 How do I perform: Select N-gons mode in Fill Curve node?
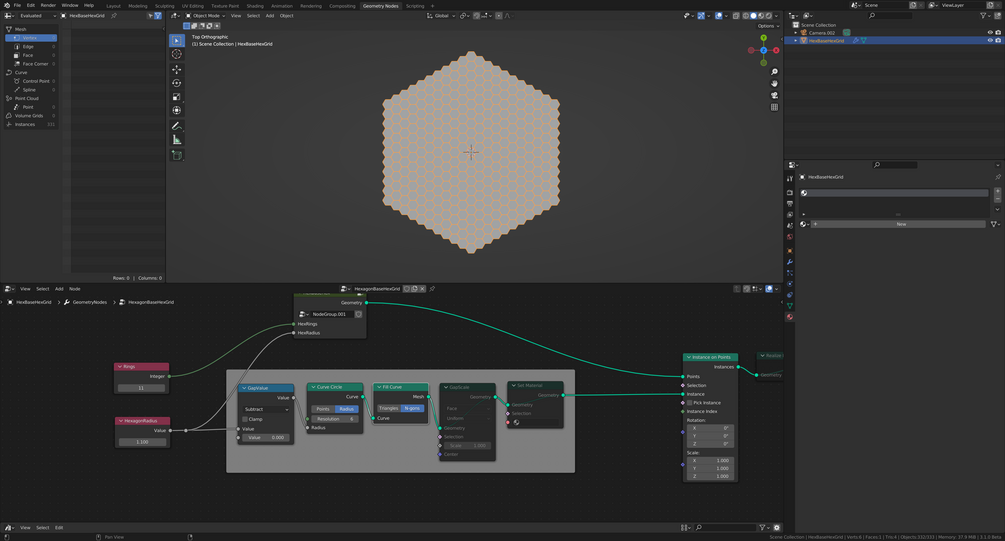(412, 408)
